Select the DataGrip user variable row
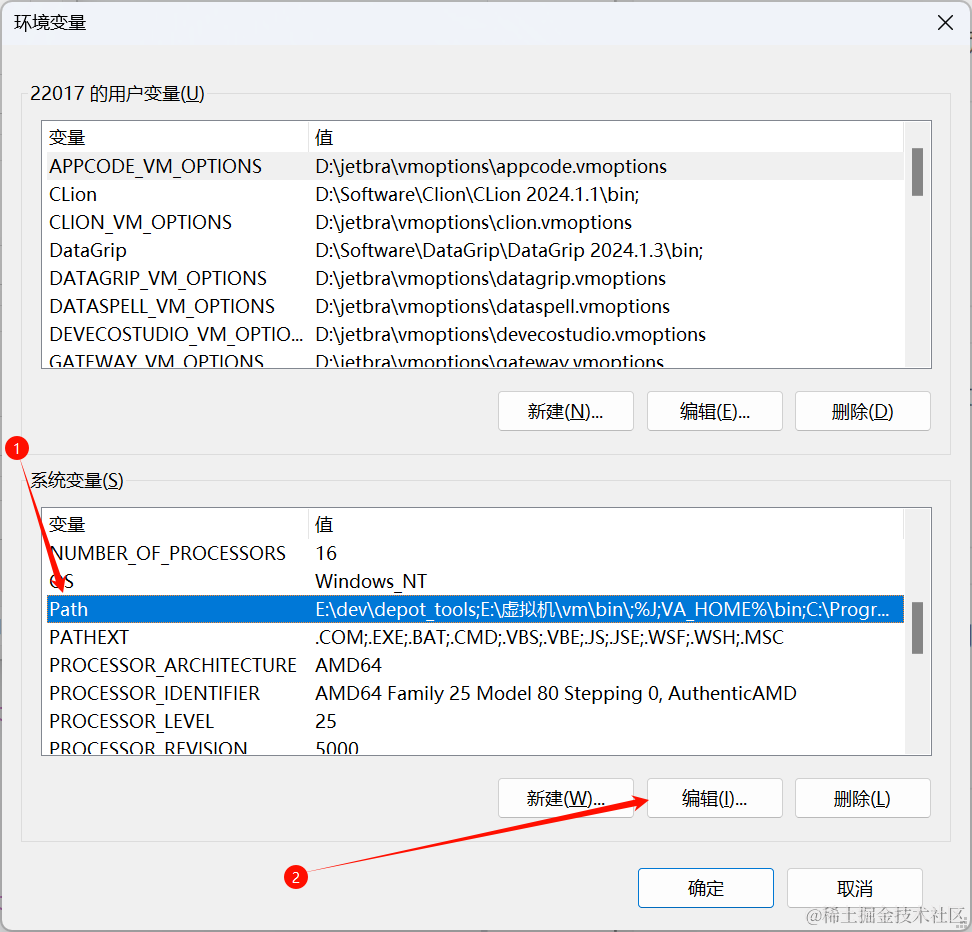Image resolution: width=972 pixels, height=932 pixels. point(475,250)
